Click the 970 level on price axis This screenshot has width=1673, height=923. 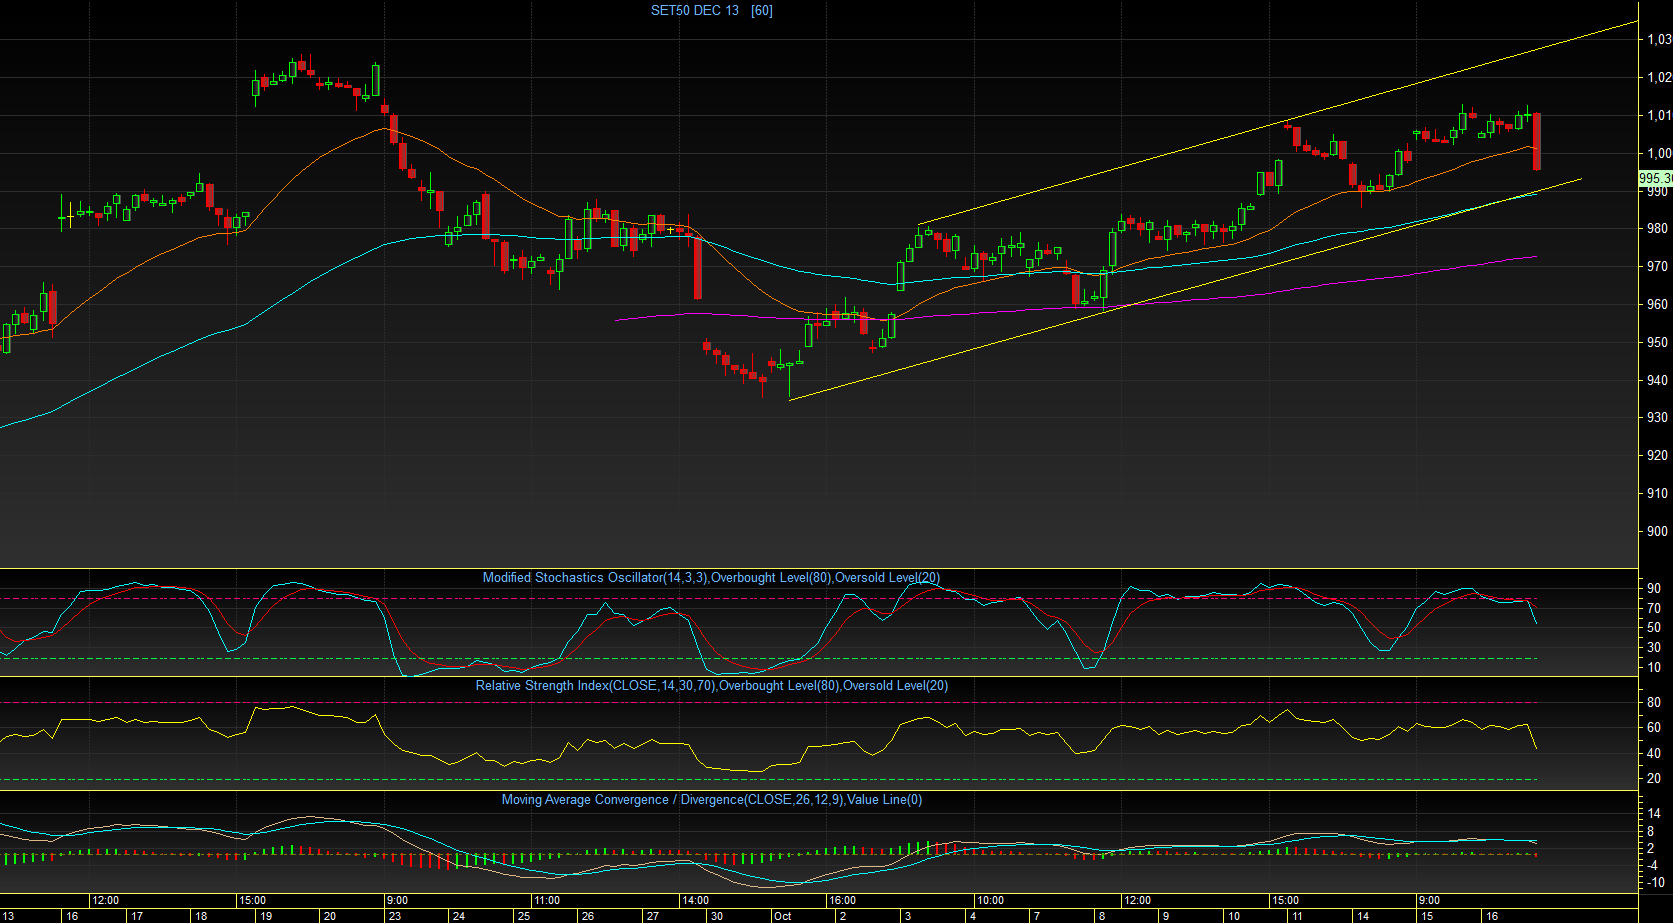tap(1658, 267)
